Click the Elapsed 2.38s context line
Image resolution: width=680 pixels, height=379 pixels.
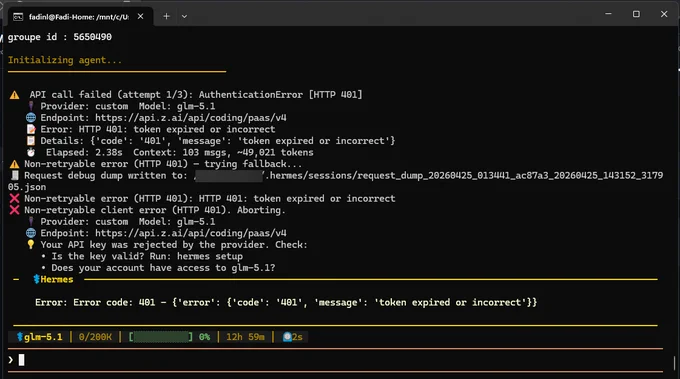(180, 153)
